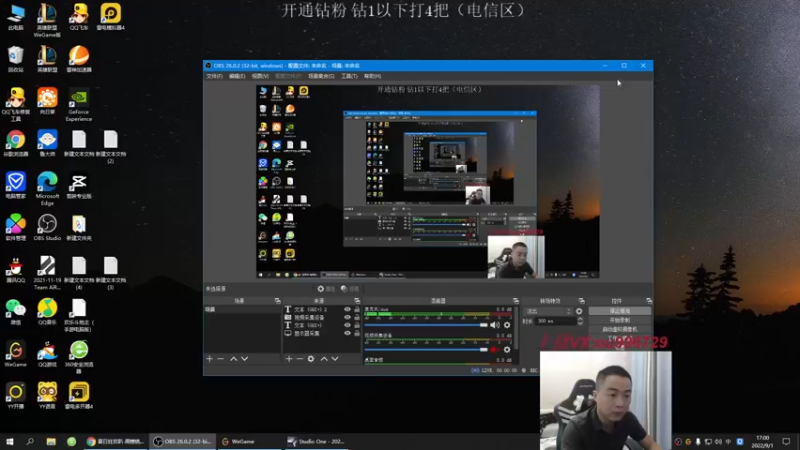
Task: Open League of Legends WeGame desktop shortcut
Action: 47,20
